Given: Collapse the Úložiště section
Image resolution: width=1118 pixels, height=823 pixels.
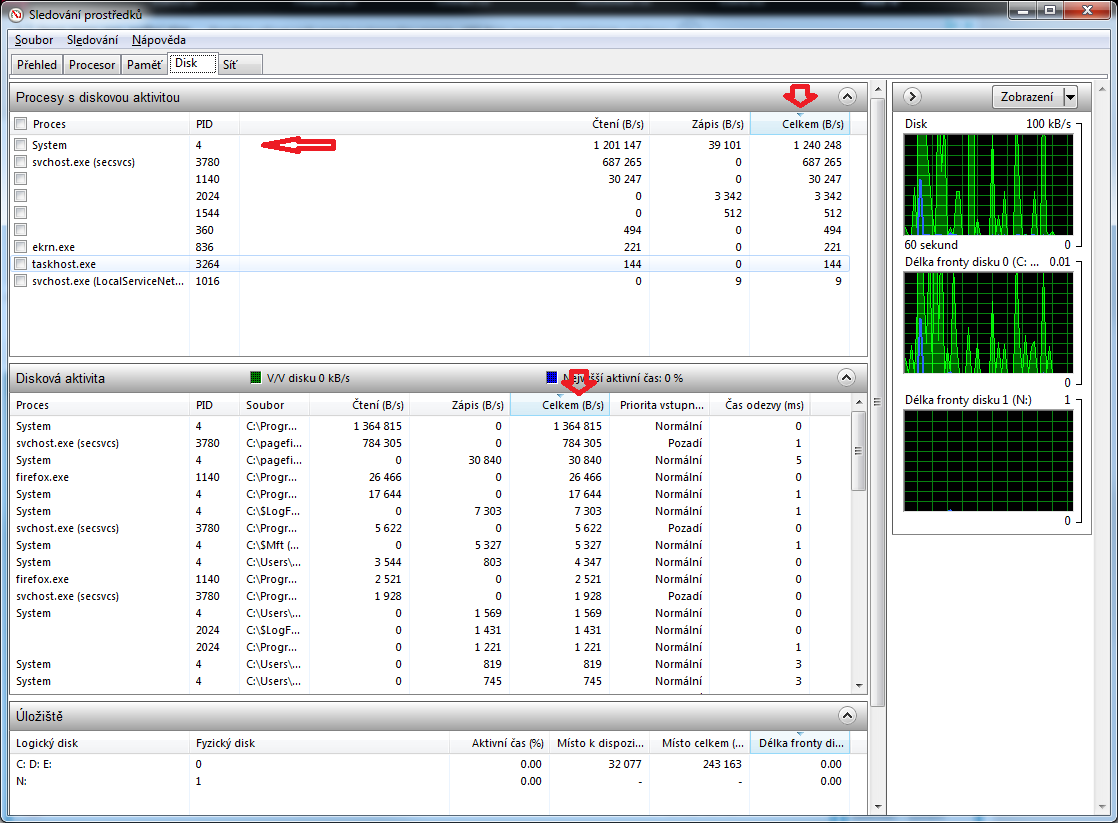Looking at the screenshot, I should tap(847, 716).
